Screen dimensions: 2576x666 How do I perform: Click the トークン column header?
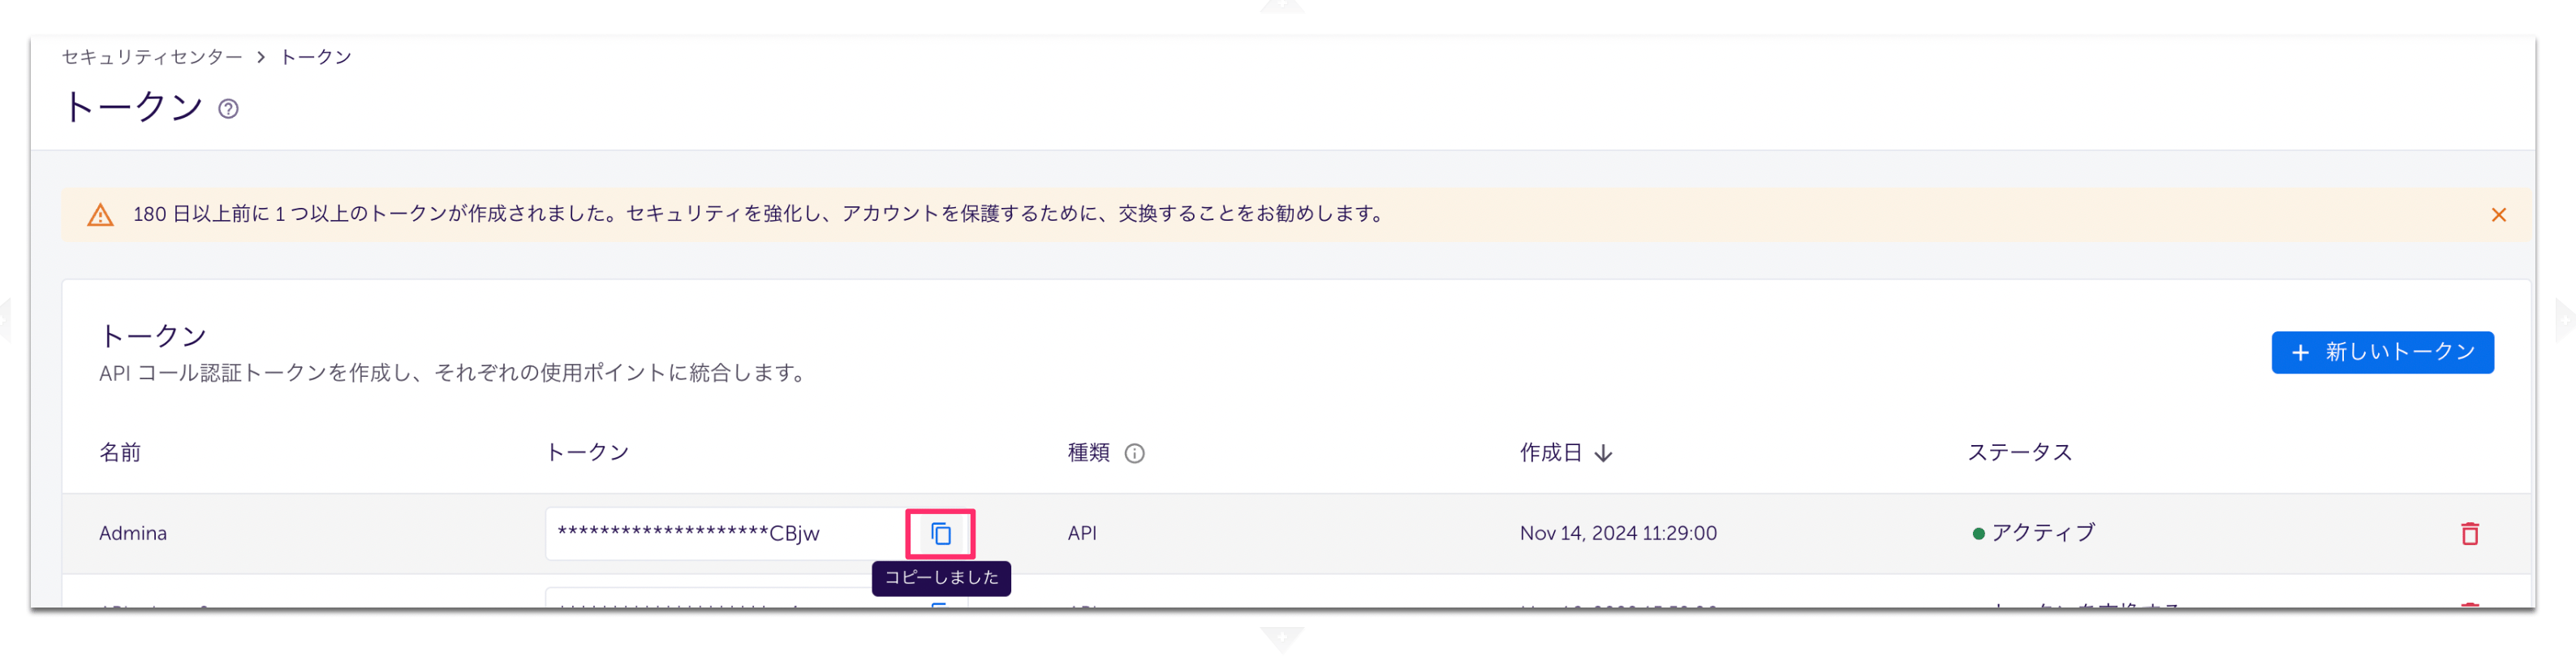pyautogui.click(x=587, y=453)
